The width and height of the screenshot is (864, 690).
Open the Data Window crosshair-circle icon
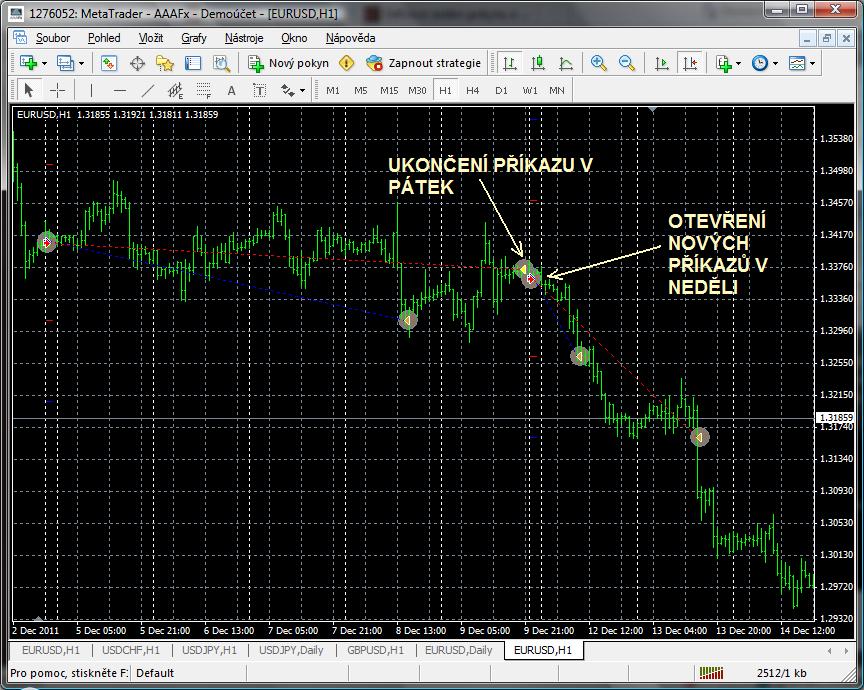click(x=137, y=63)
